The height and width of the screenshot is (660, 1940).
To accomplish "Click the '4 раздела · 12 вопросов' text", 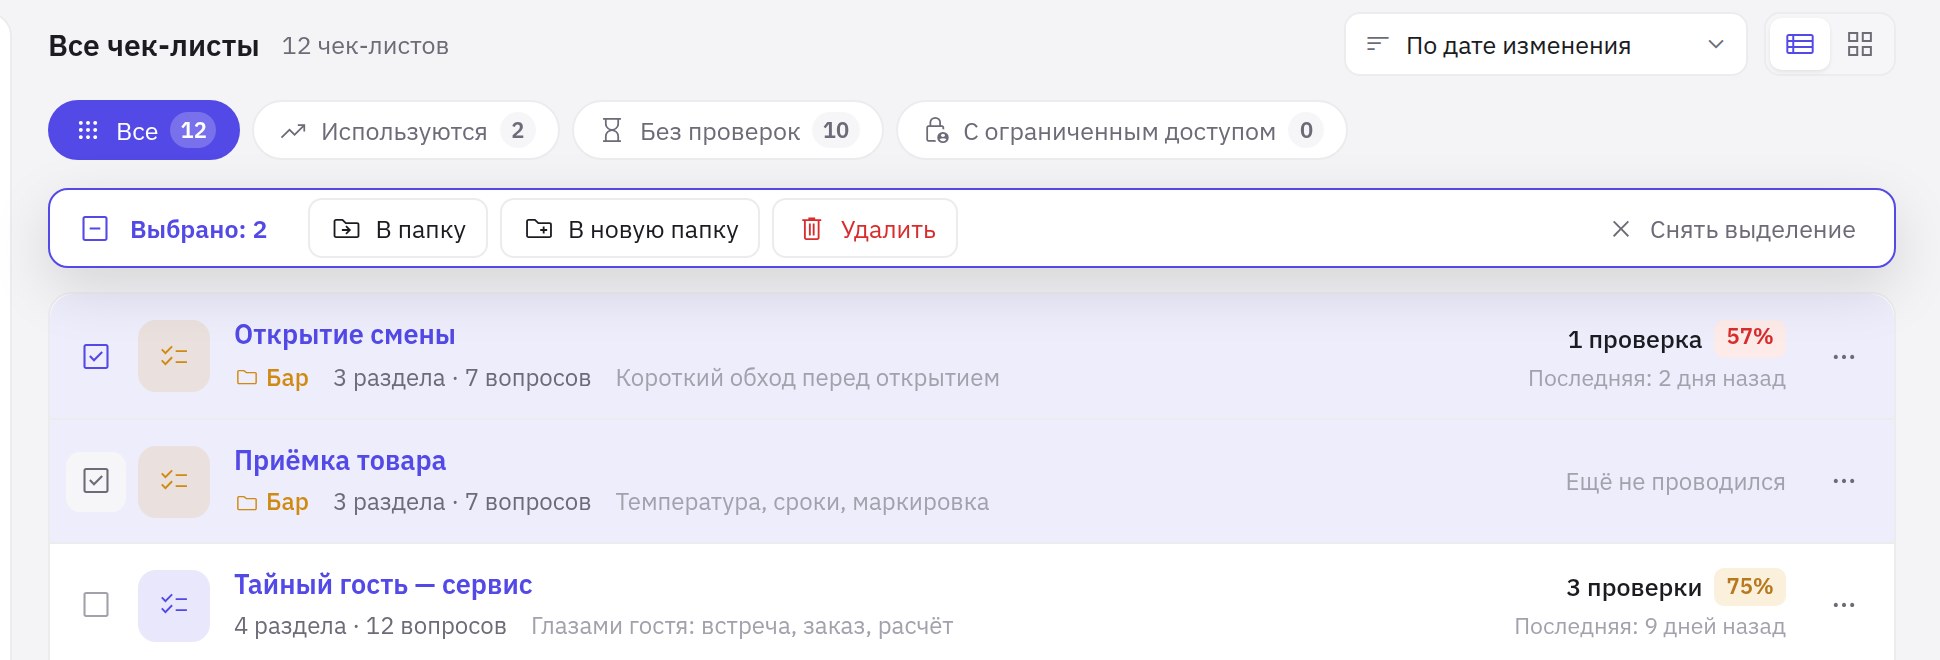I will click(x=370, y=626).
